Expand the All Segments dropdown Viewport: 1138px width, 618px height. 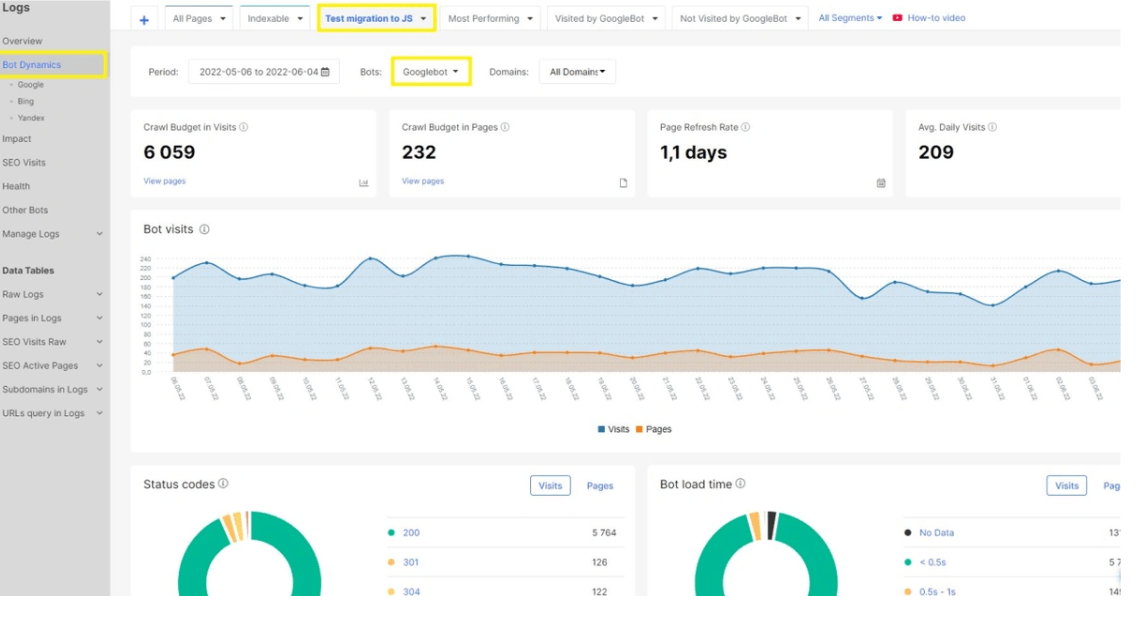[850, 18]
